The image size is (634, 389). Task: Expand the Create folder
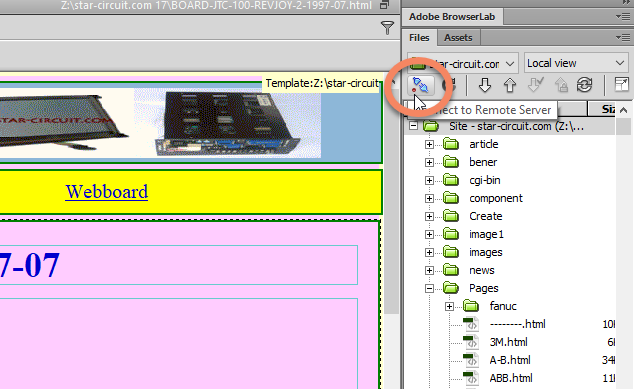pyautogui.click(x=429, y=216)
